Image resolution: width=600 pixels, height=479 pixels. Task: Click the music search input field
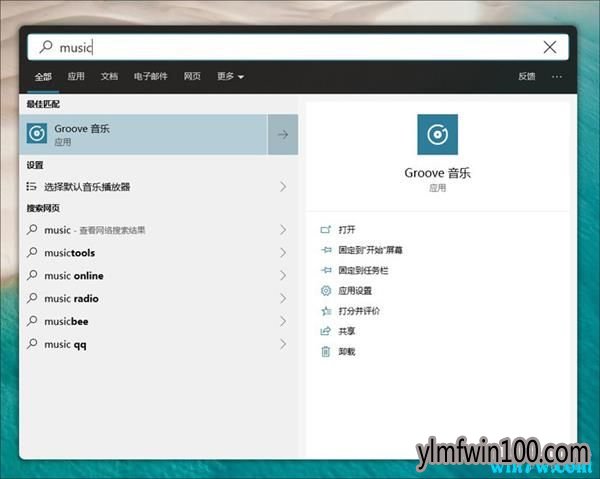(x=298, y=47)
